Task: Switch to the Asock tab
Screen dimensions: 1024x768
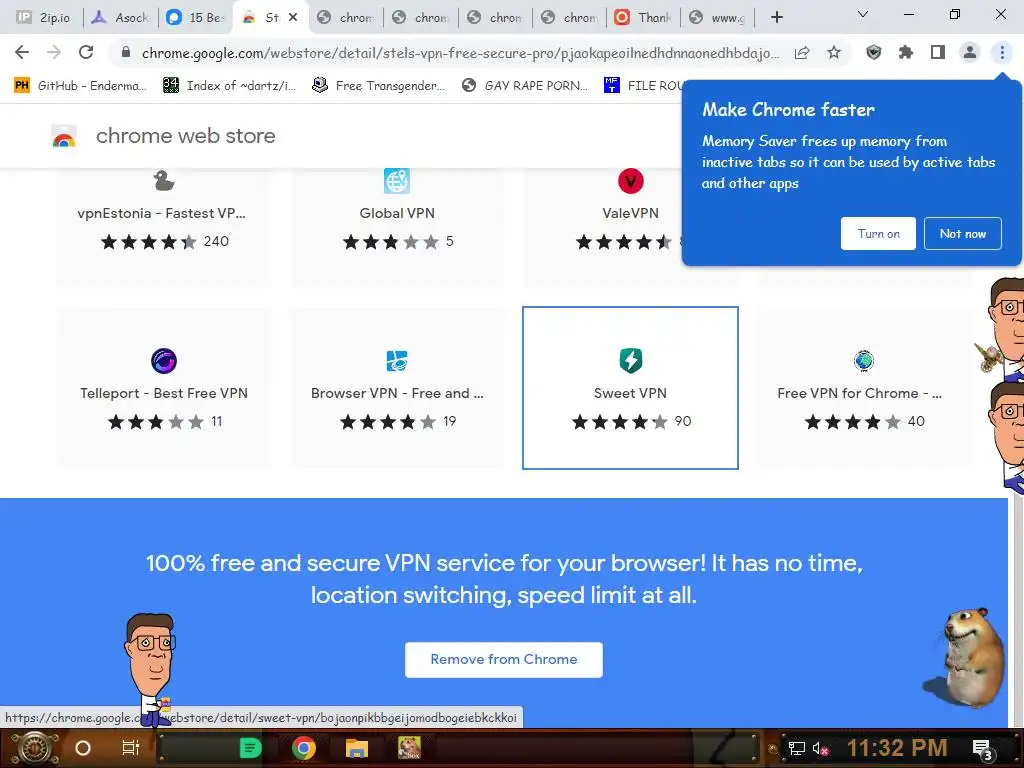Action: point(121,18)
